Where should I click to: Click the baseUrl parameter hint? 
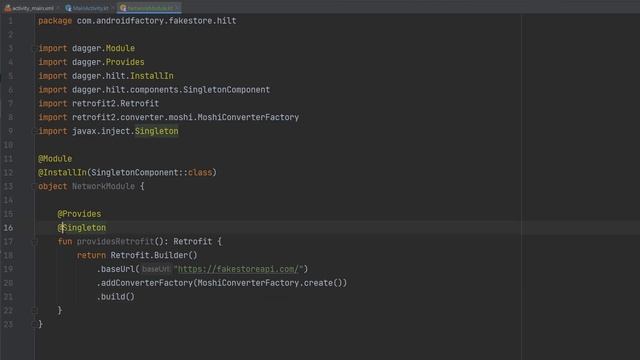coord(156,269)
